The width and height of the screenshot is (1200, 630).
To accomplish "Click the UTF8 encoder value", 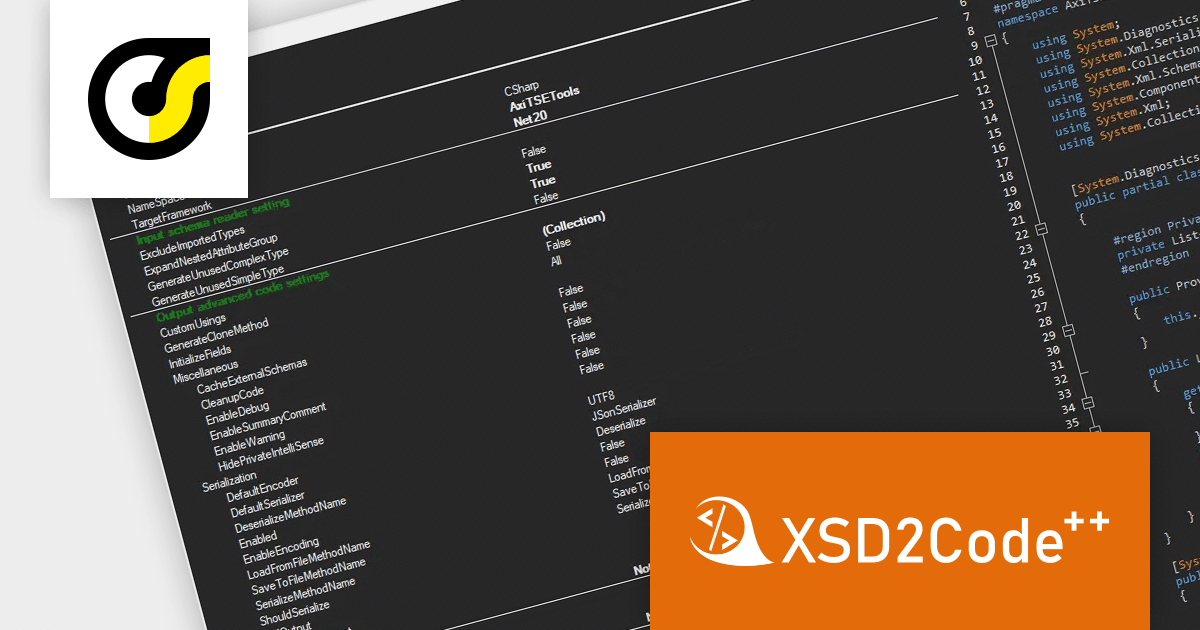I will pos(601,397).
